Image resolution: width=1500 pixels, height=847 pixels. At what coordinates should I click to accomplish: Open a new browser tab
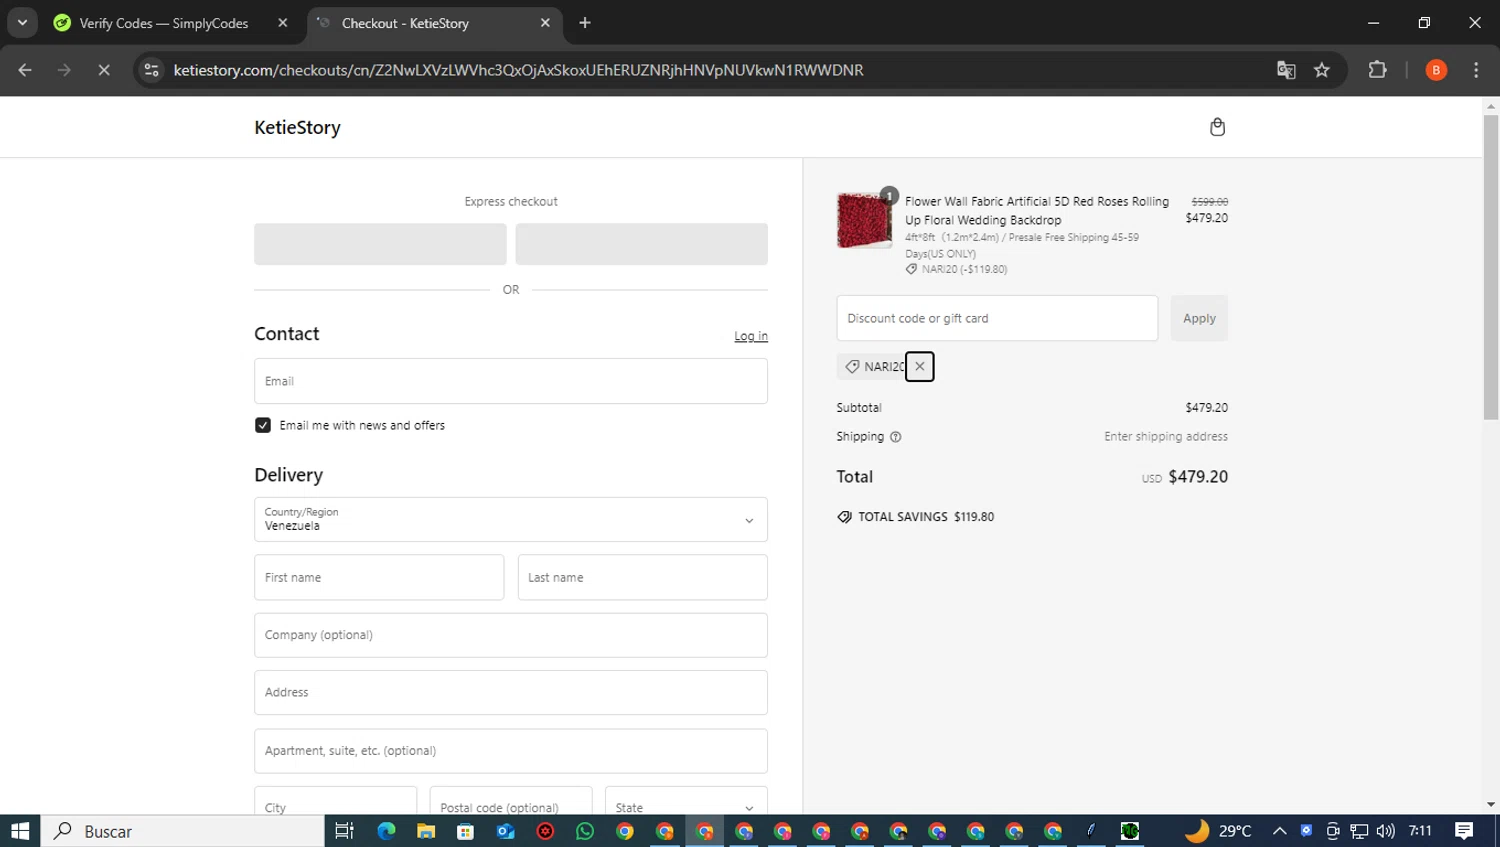tap(585, 23)
